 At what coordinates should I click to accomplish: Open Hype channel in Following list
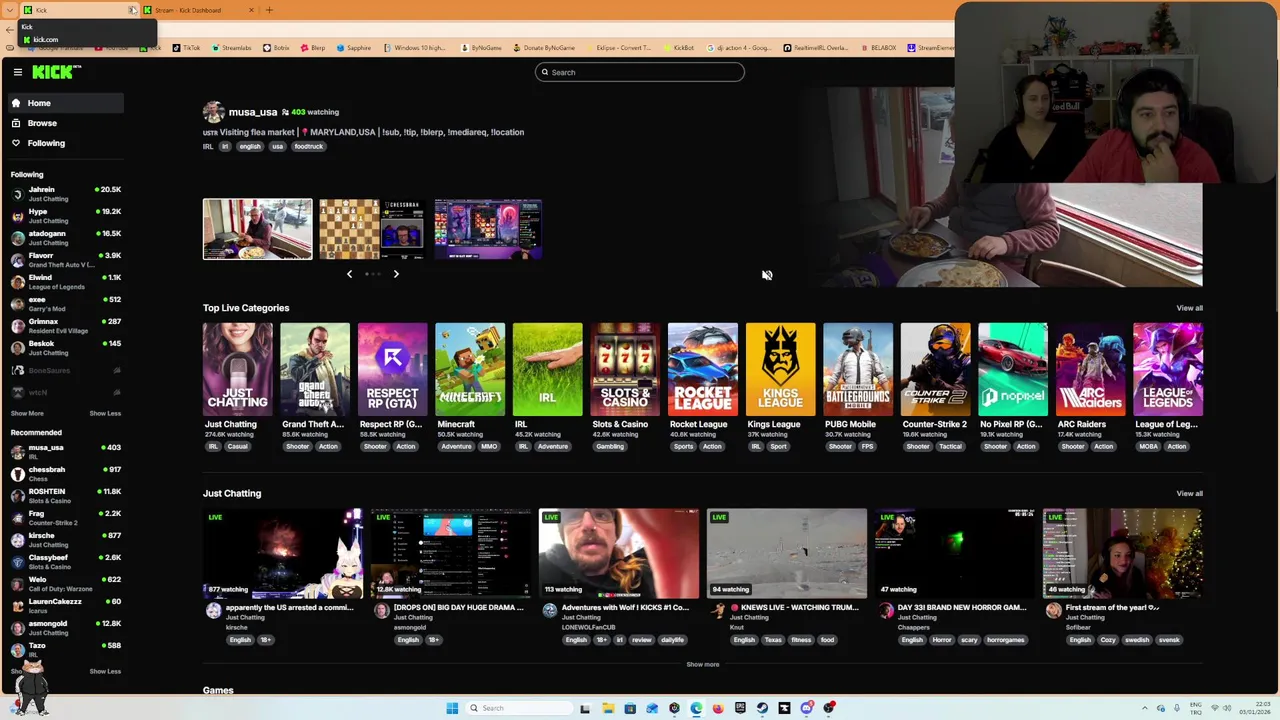(x=65, y=215)
